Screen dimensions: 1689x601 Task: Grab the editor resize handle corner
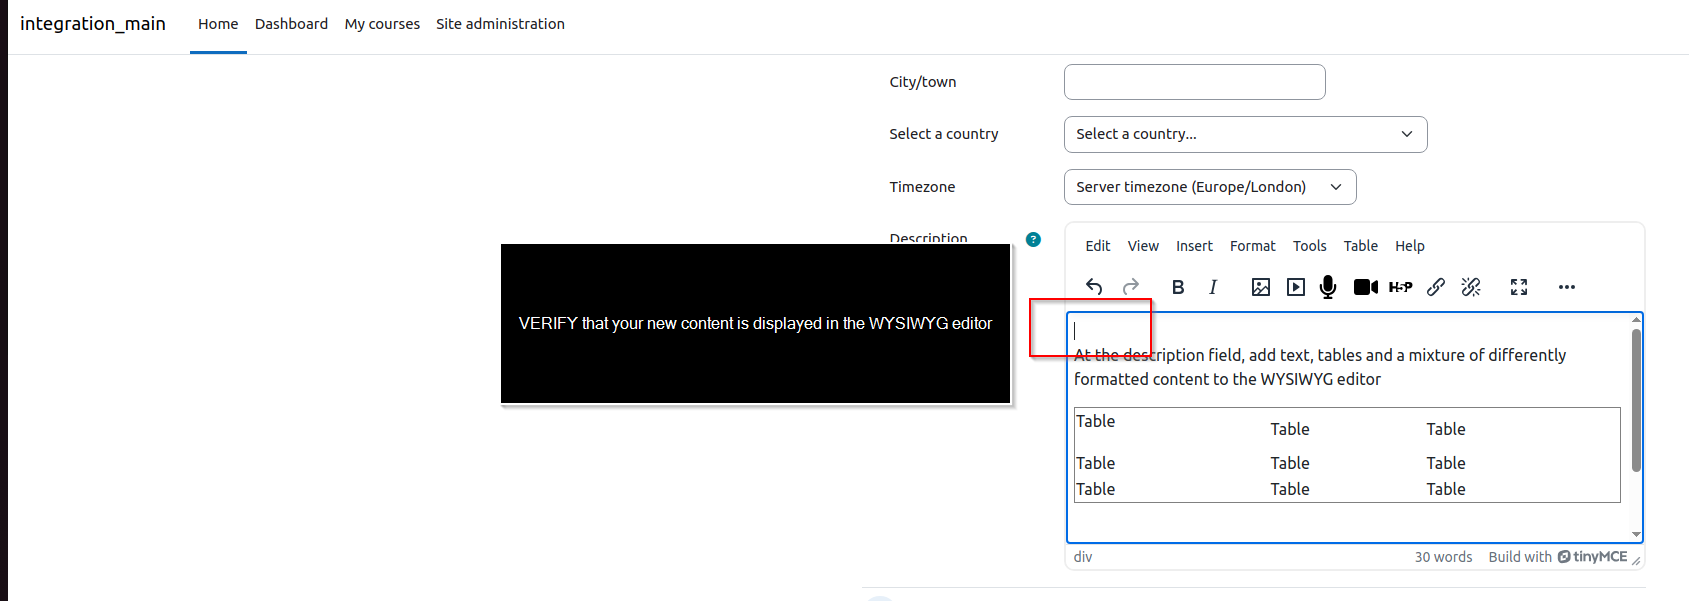[1636, 561]
